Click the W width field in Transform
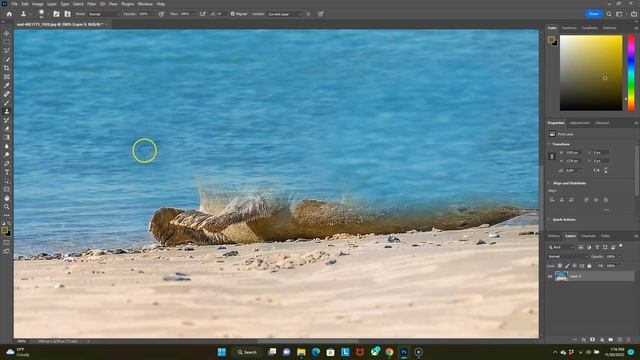This screenshot has height=360, width=640. pyautogui.click(x=572, y=152)
